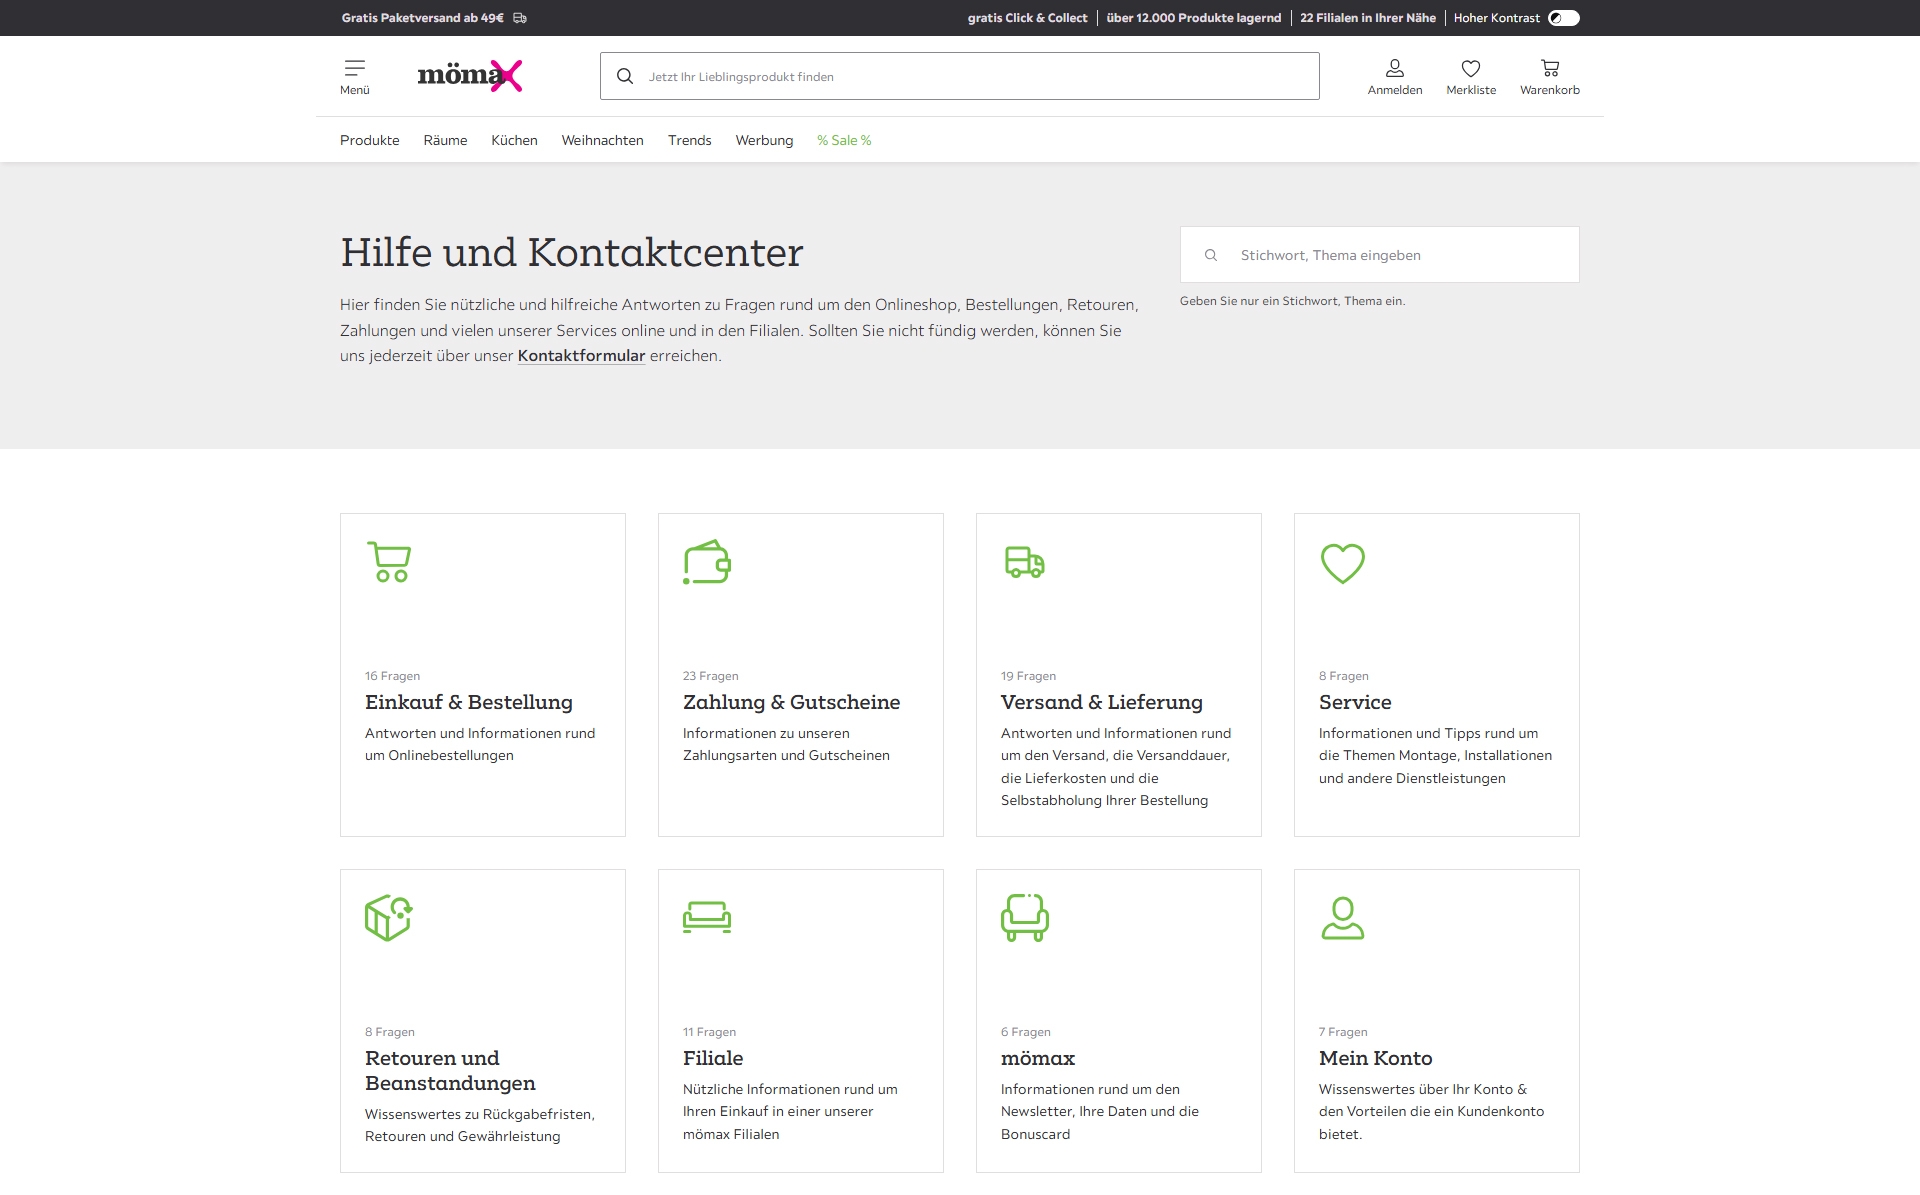Click the mömax logo
This screenshot has width=1920, height=1195.
pyautogui.click(x=470, y=75)
